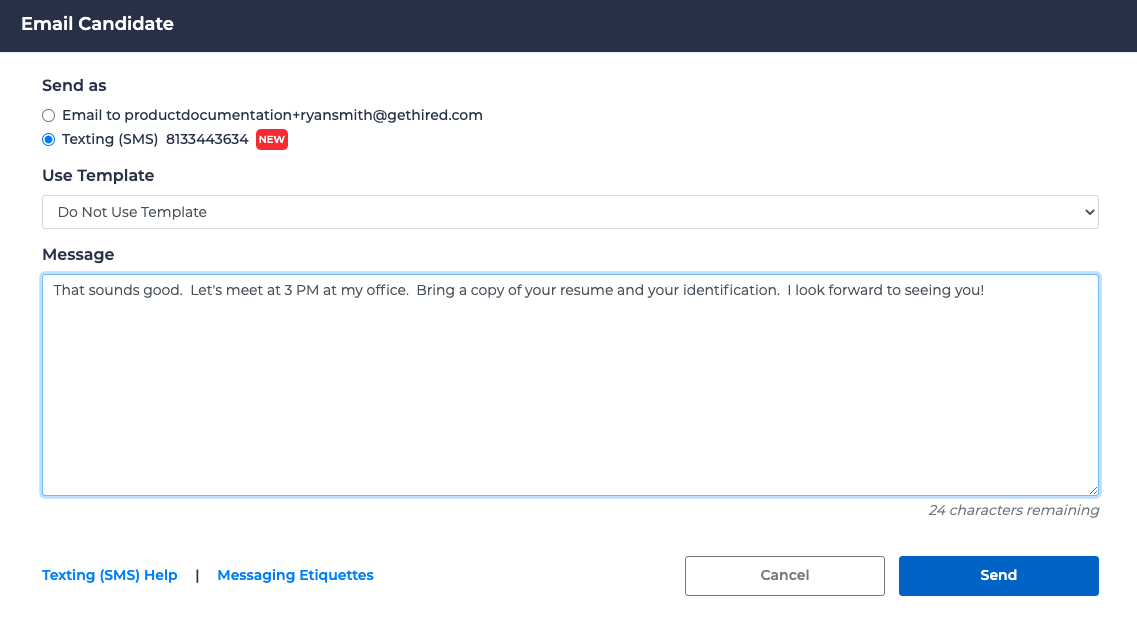The height and width of the screenshot is (627, 1137).
Task: Select the Email radio button
Action: click(x=48, y=115)
